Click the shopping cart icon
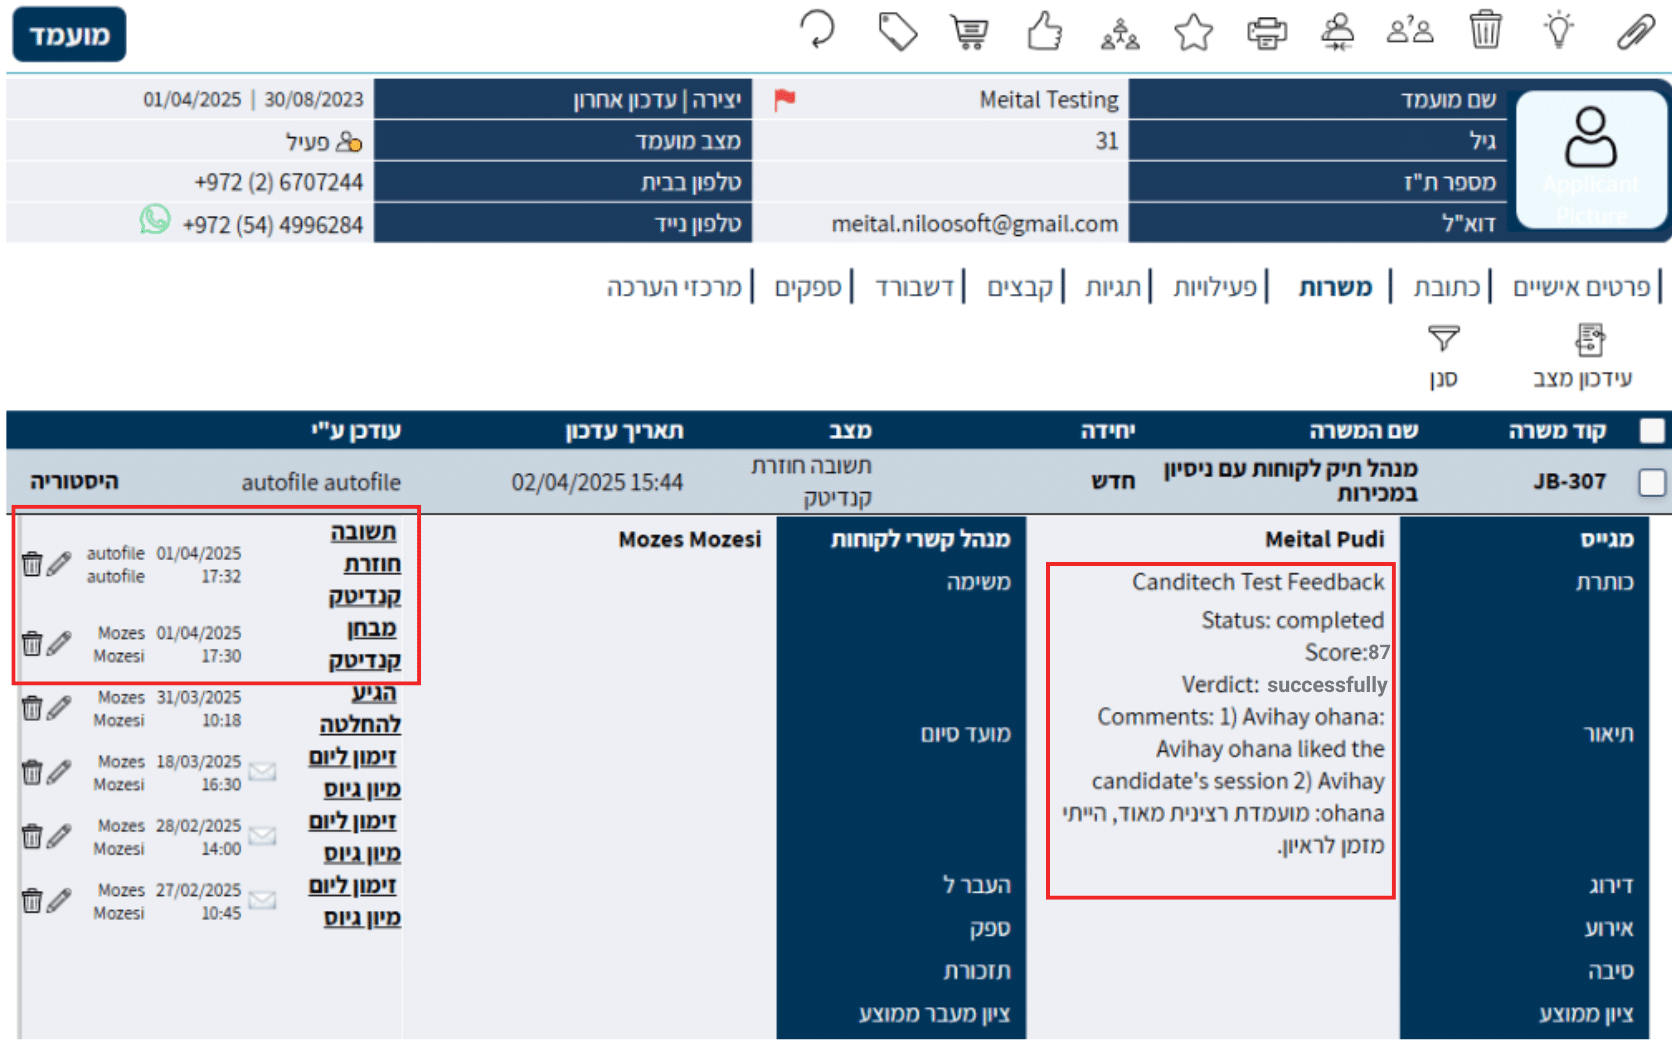 (x=969, y=32)
